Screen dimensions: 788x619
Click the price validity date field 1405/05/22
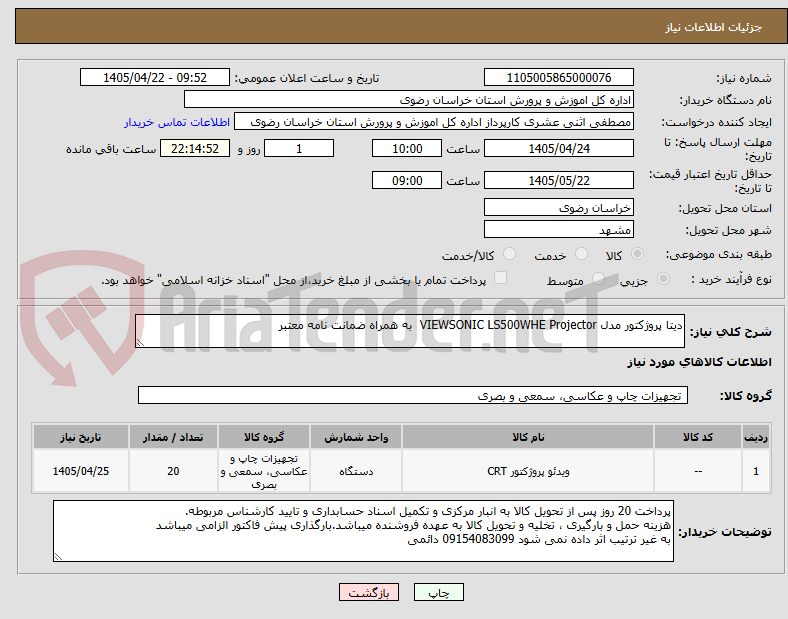(x=559, y=180)
